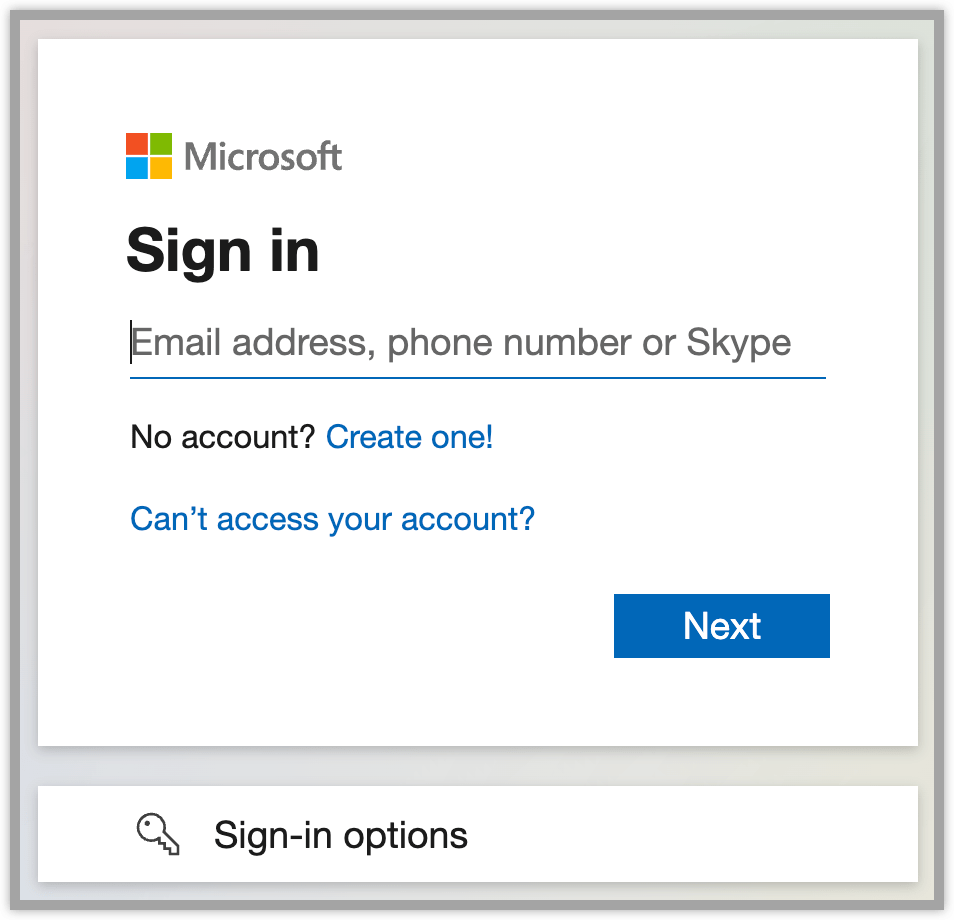Image resolution: width=954 pixels, height=920 pixels.
Task: Click the green square in Microsoft logo
Action: click(160, 144)
